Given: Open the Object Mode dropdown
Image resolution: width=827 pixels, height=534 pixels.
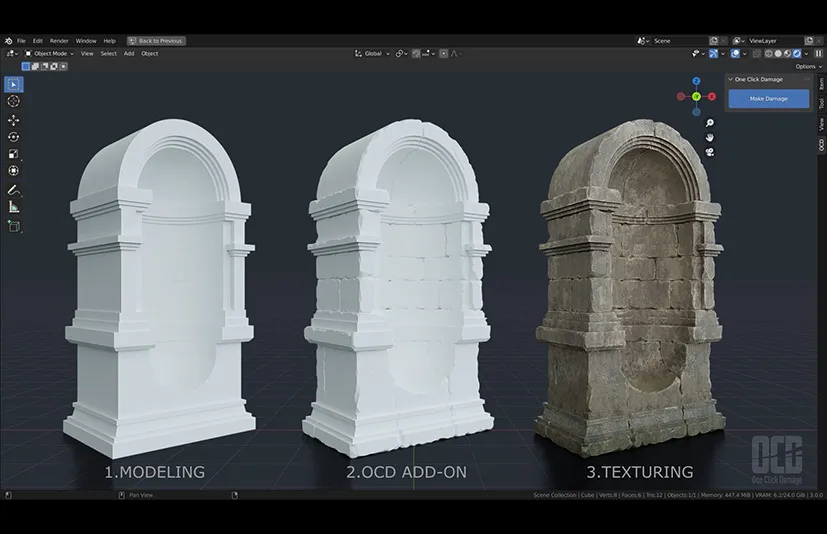Looking at the screenshot, I should tap(49, 53).
